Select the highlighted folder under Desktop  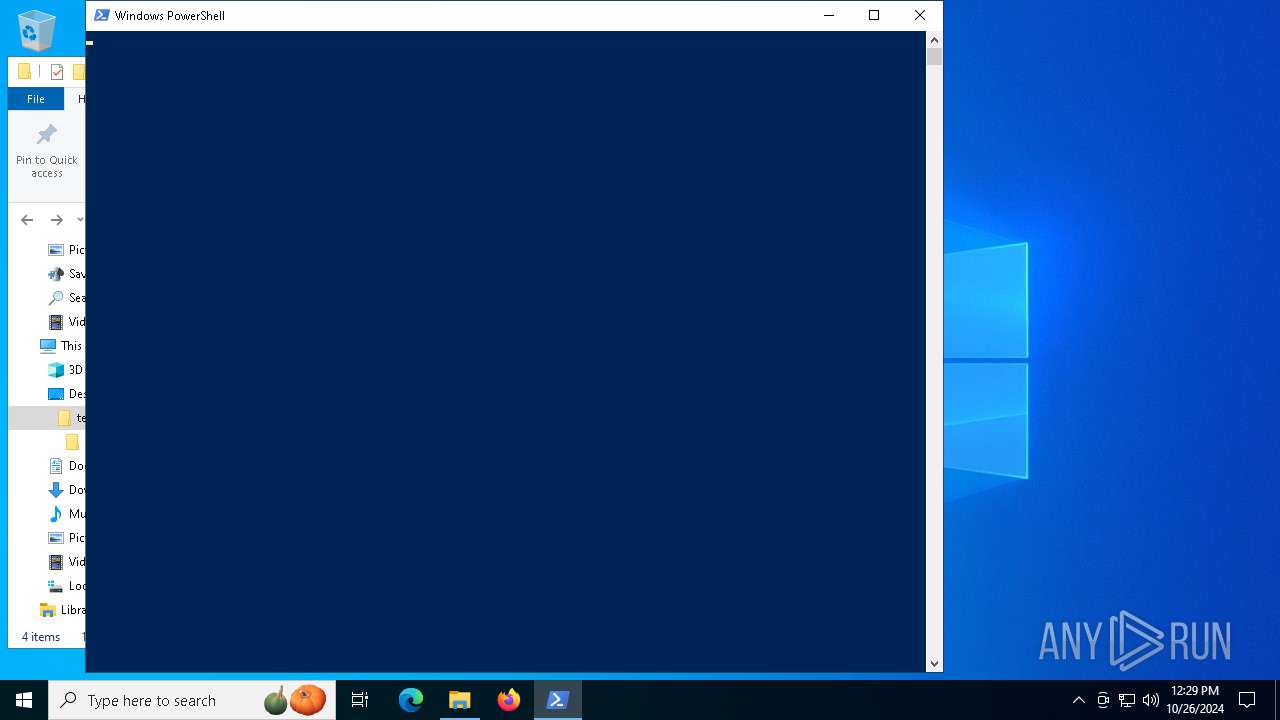(47, 418)
